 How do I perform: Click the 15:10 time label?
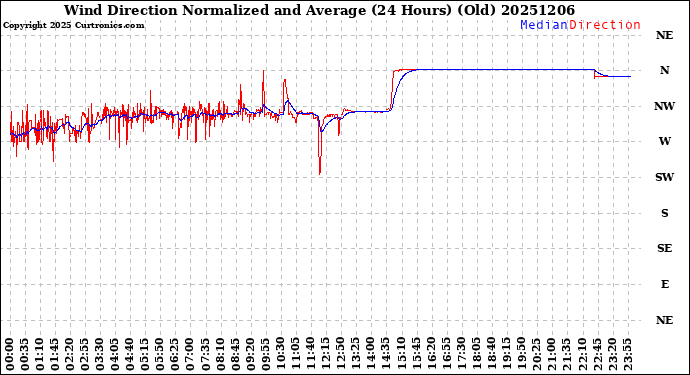click(x=401, y=354)
